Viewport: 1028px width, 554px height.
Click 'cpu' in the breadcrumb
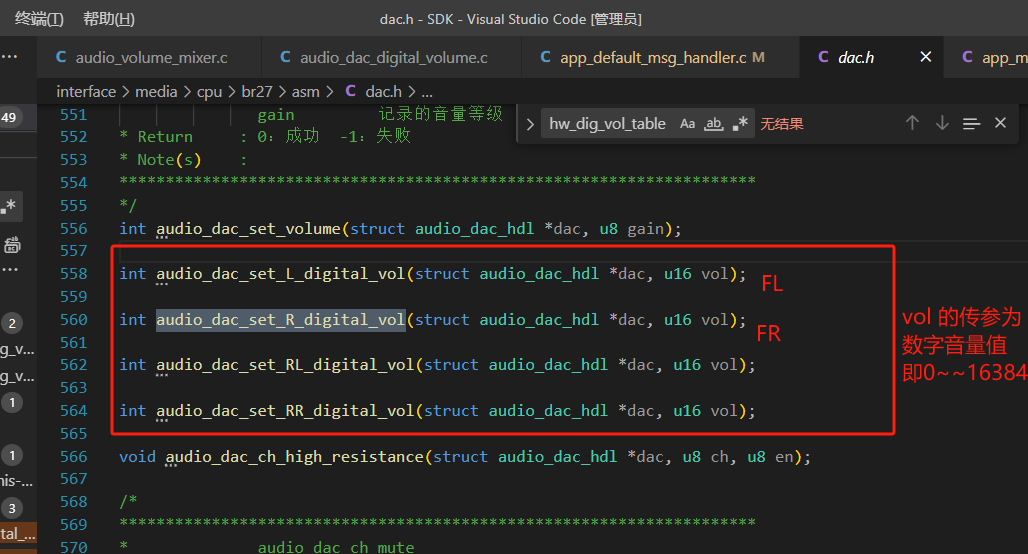click(209, 92)
